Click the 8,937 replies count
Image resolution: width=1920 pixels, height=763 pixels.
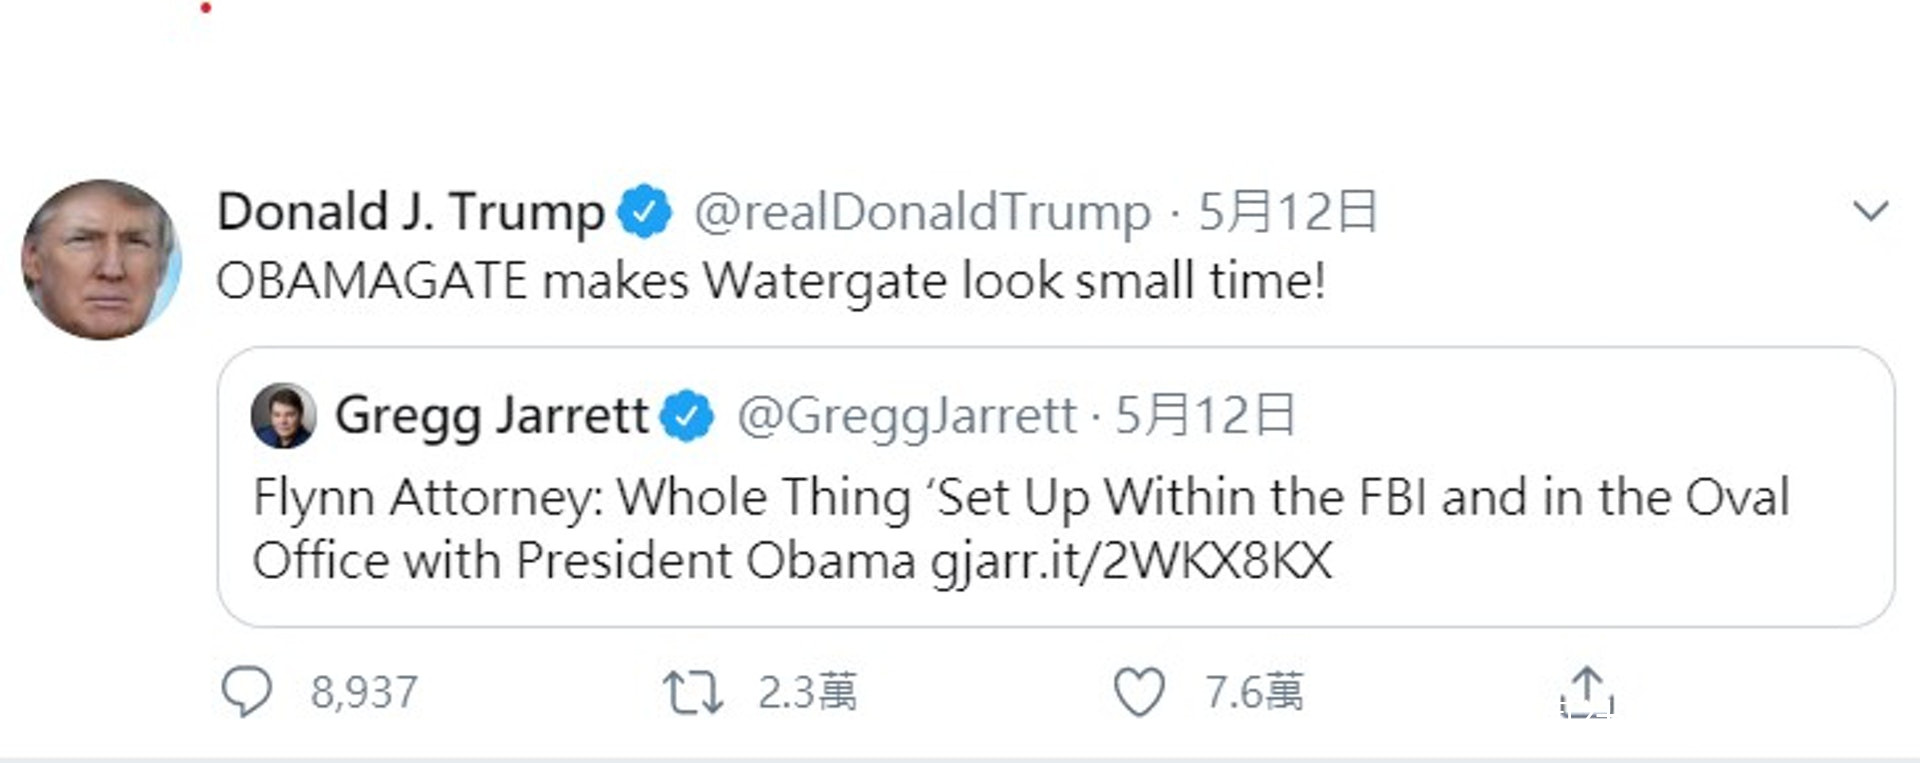pos(364,692)
